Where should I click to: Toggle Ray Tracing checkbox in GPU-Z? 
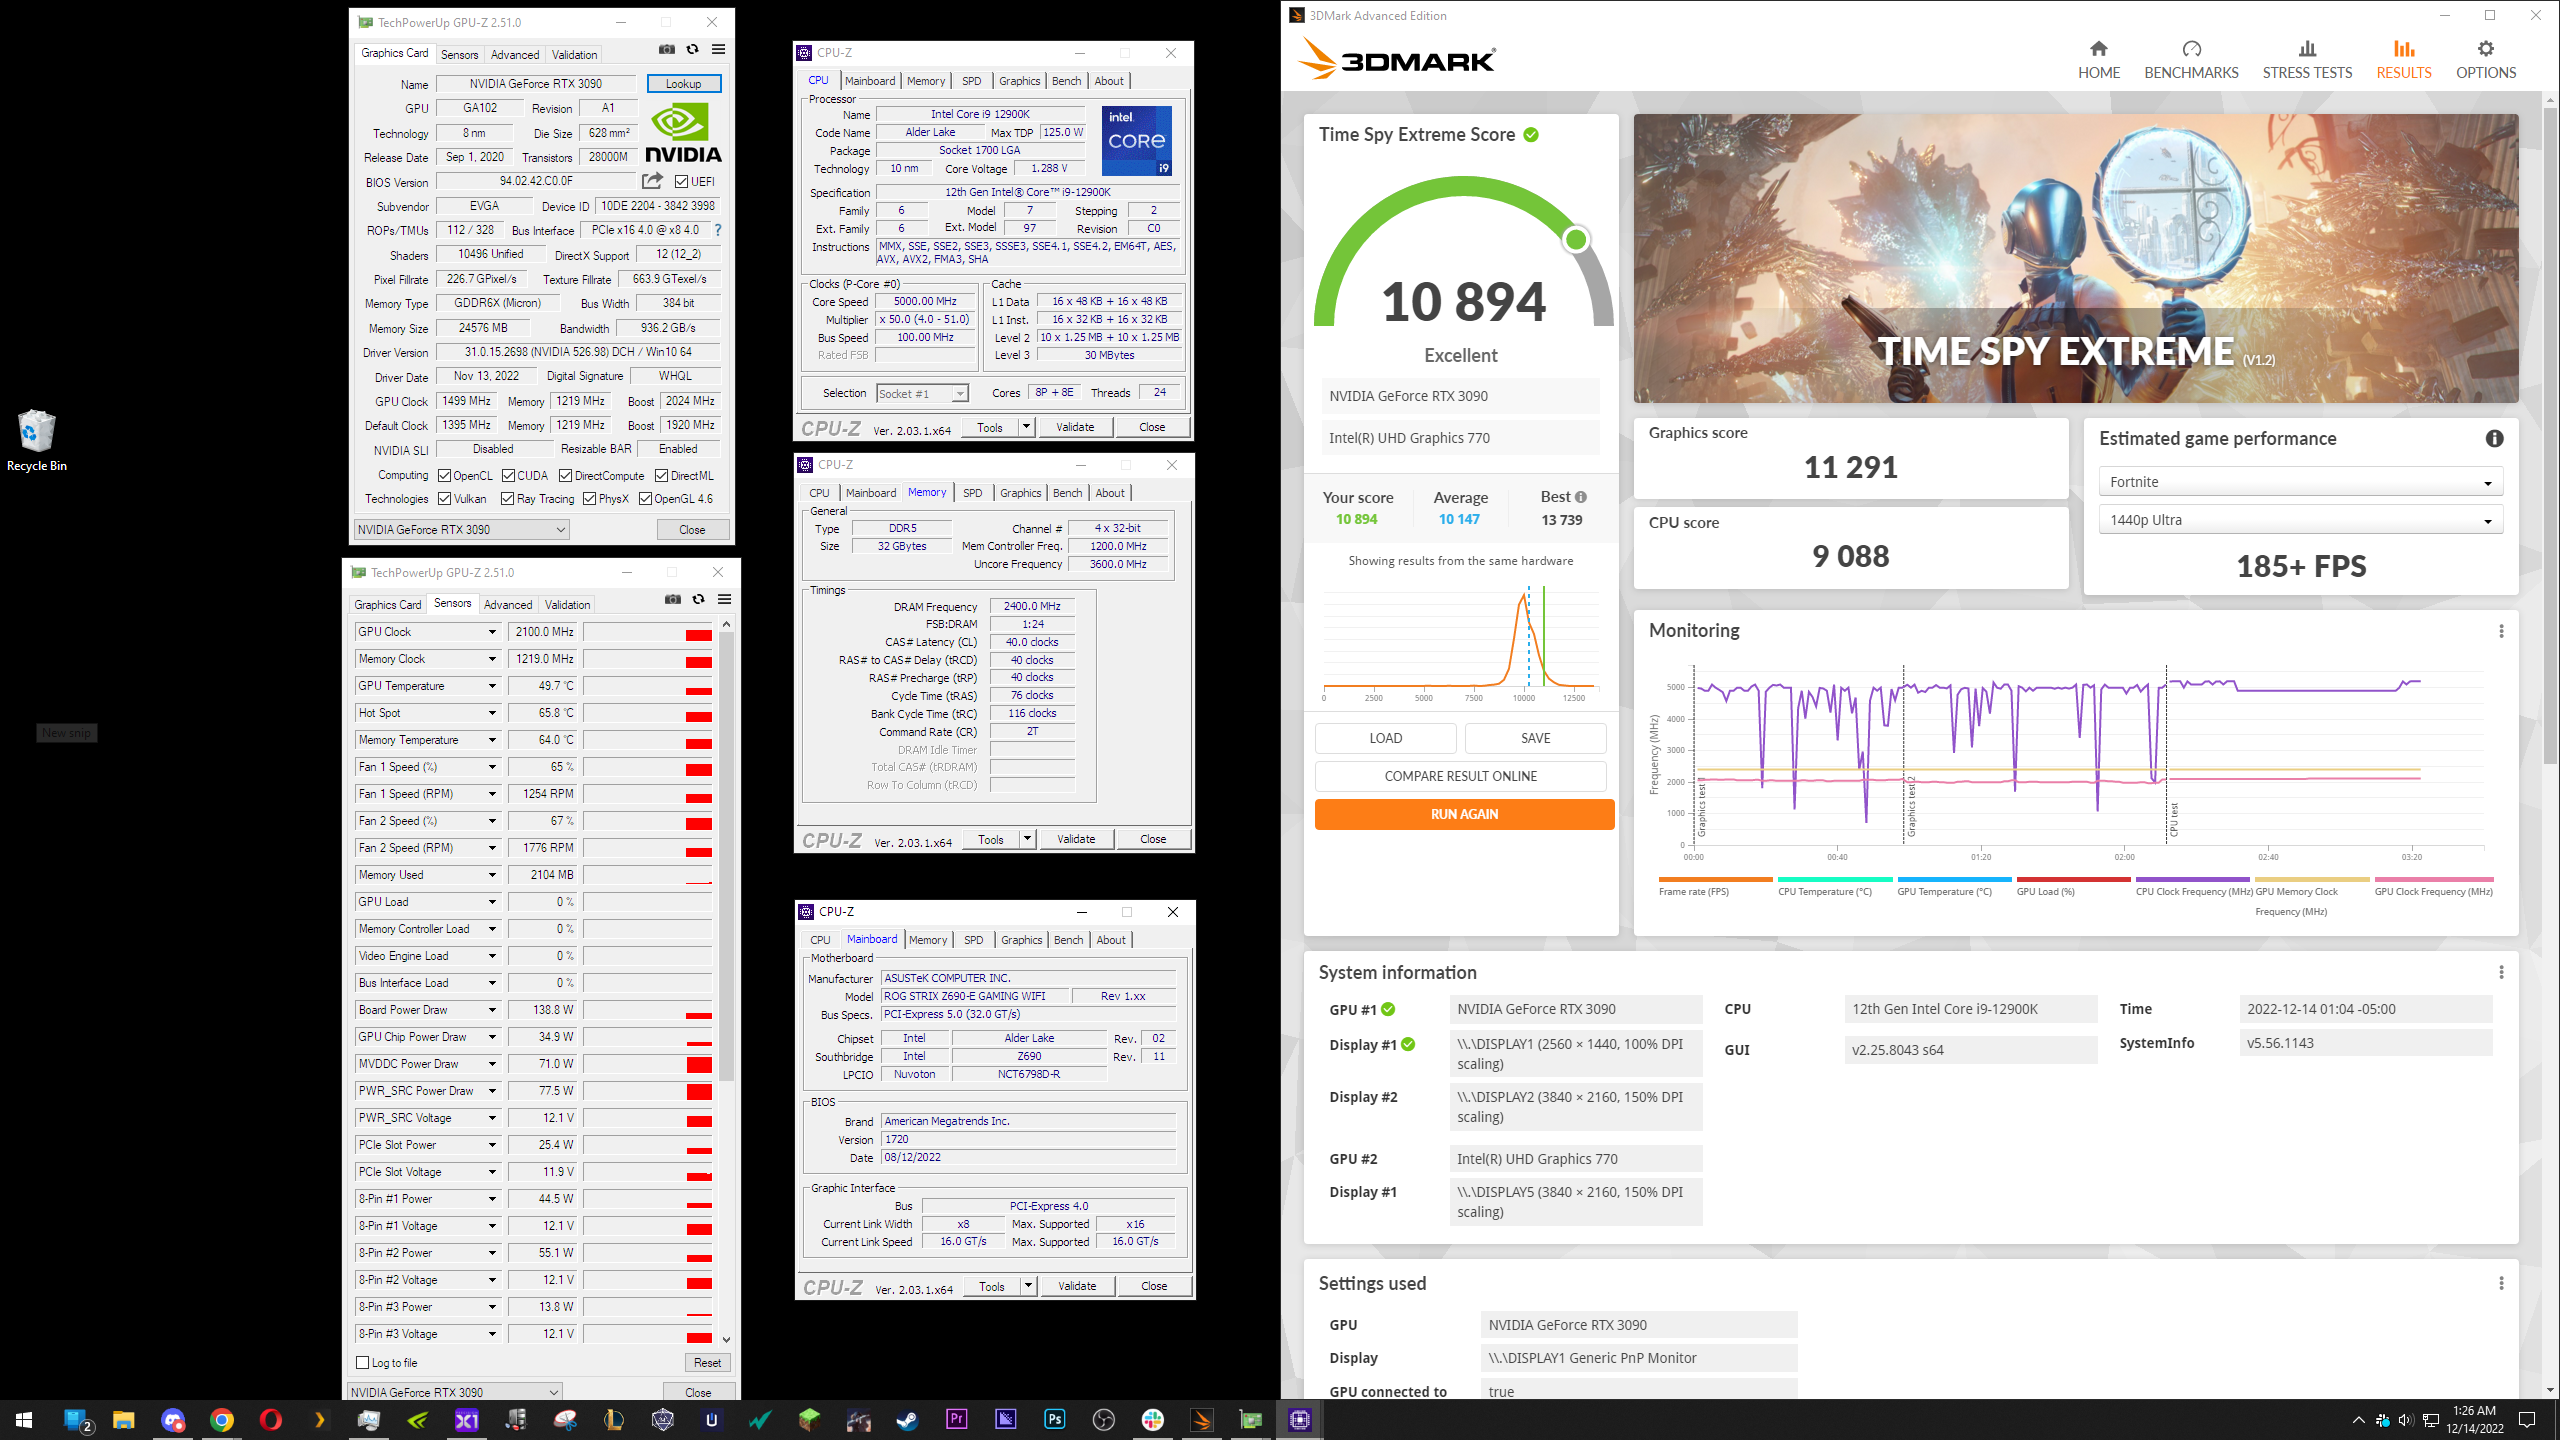pyautogui.click(x=508, y=499)
